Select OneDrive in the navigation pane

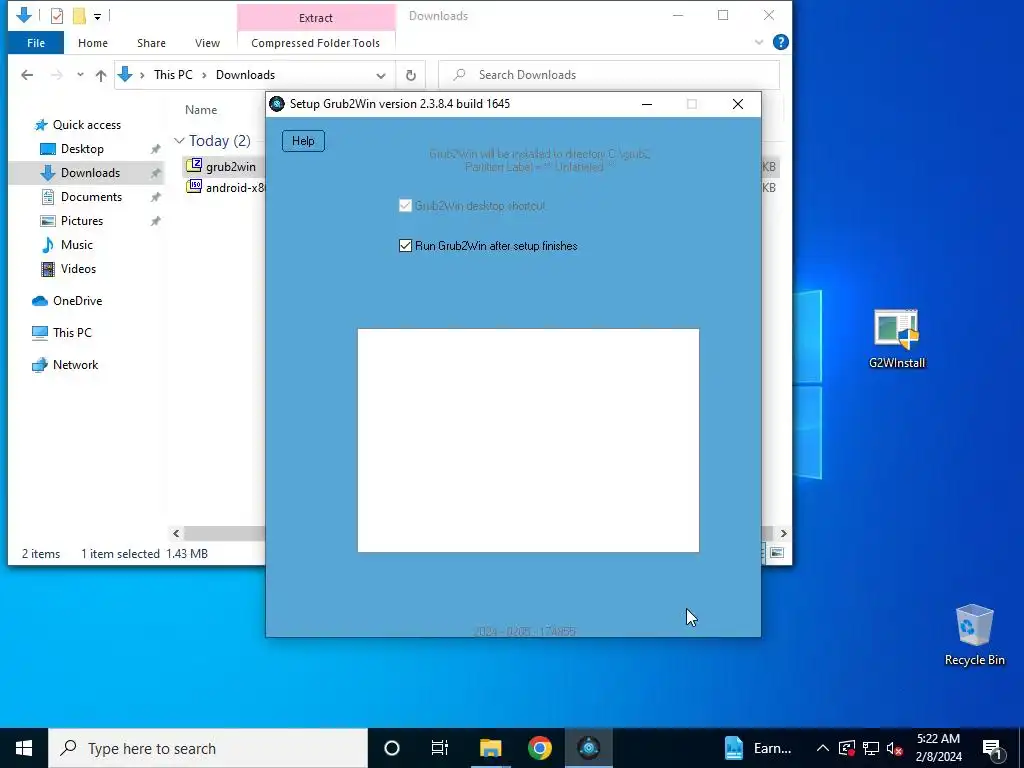coord(77,301)
